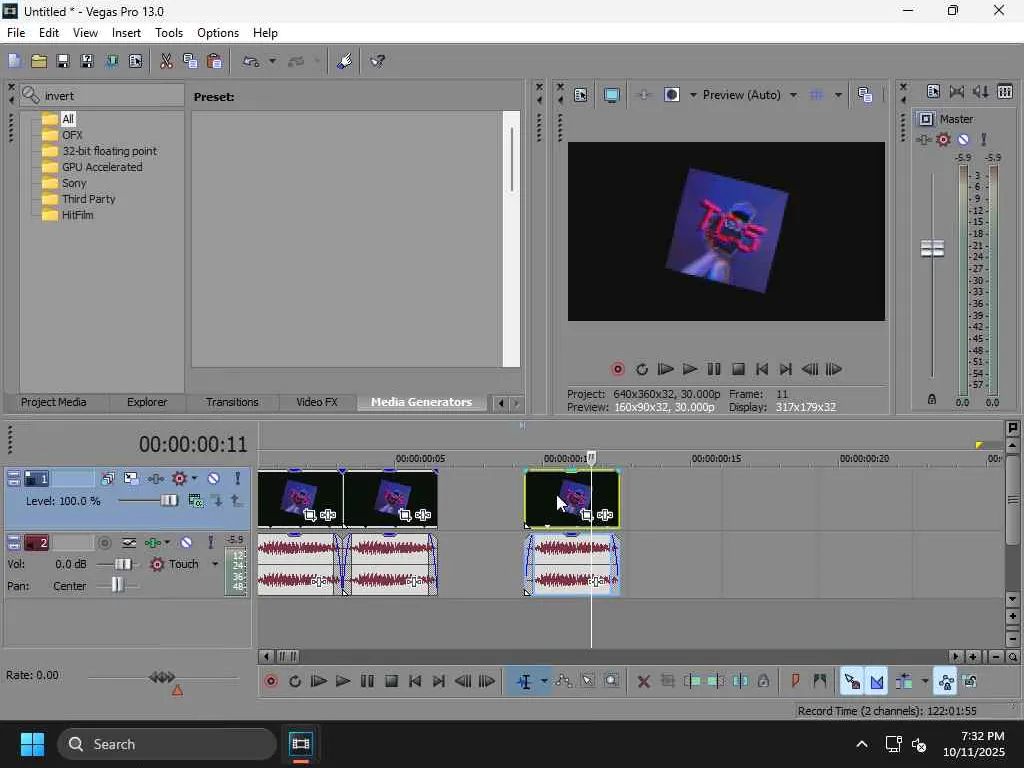The image size is (1024, 768).
Task: Open the Tools menu
Action: click(x=168, y=33)
